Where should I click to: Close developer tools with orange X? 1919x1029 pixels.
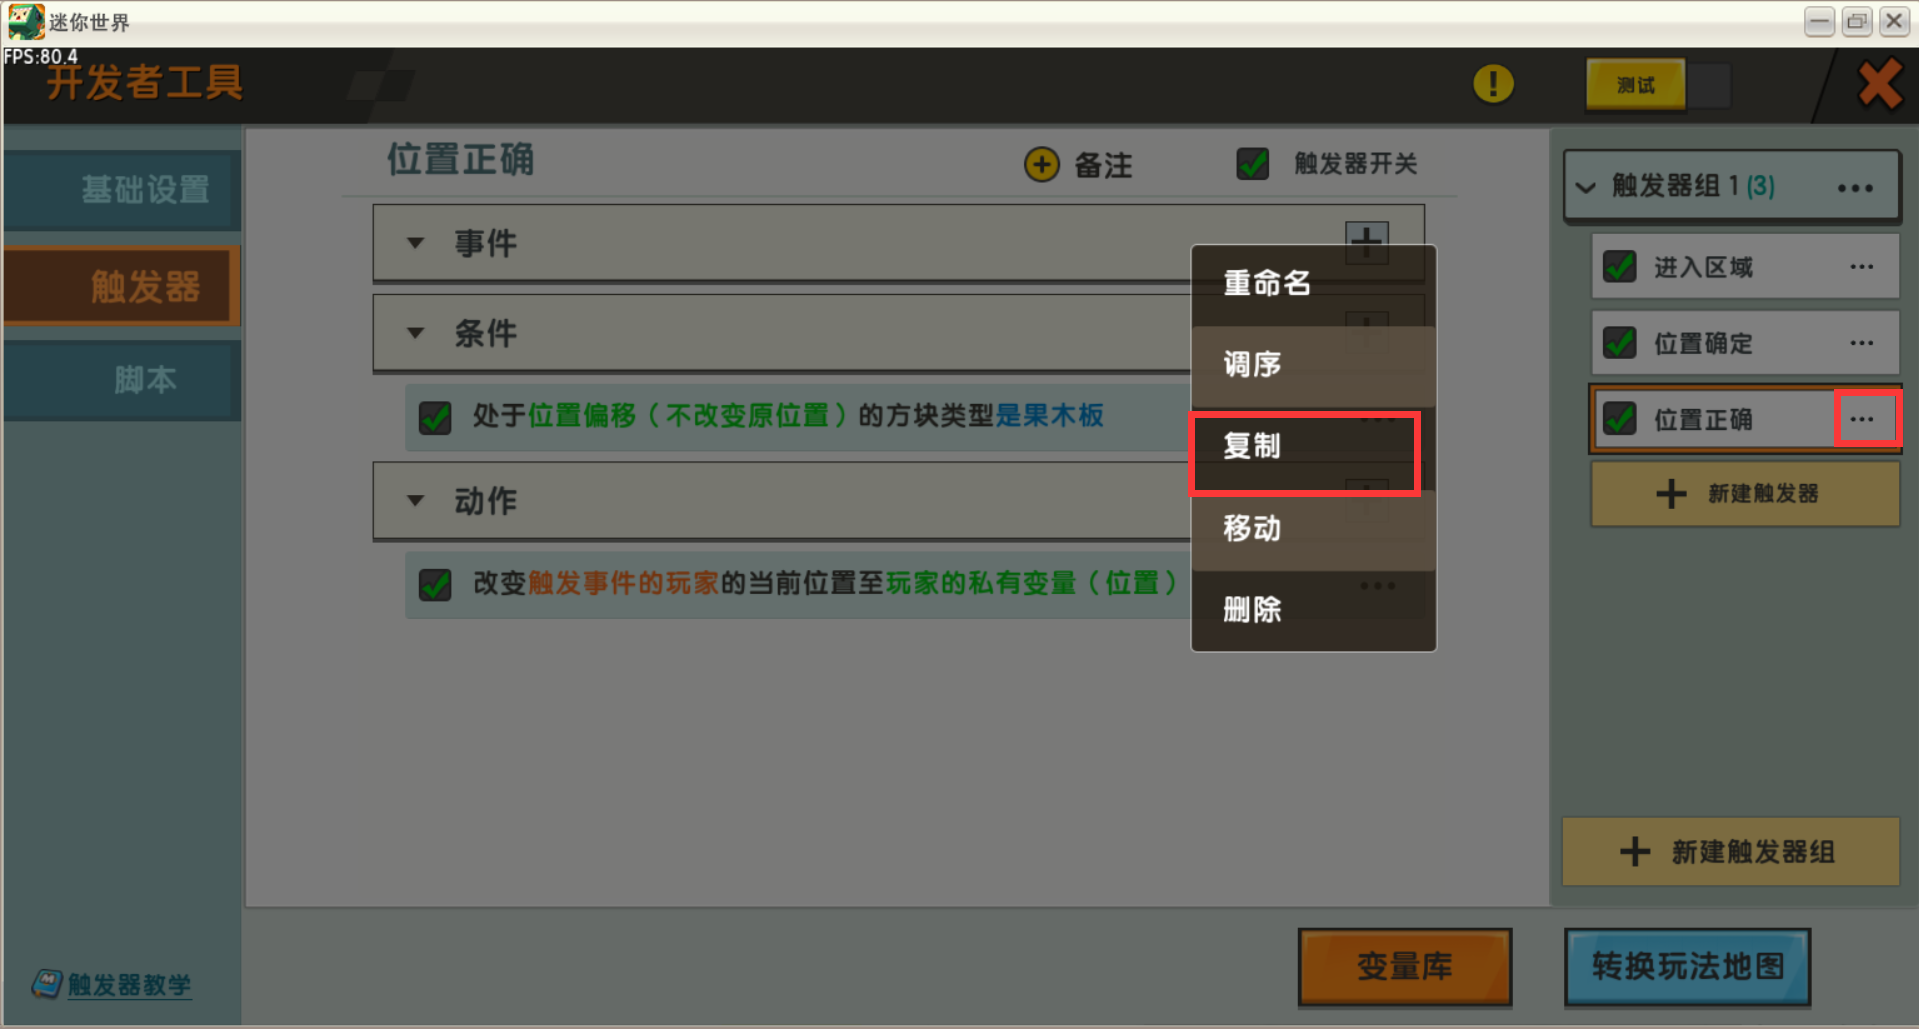(x=1879, y=84)
